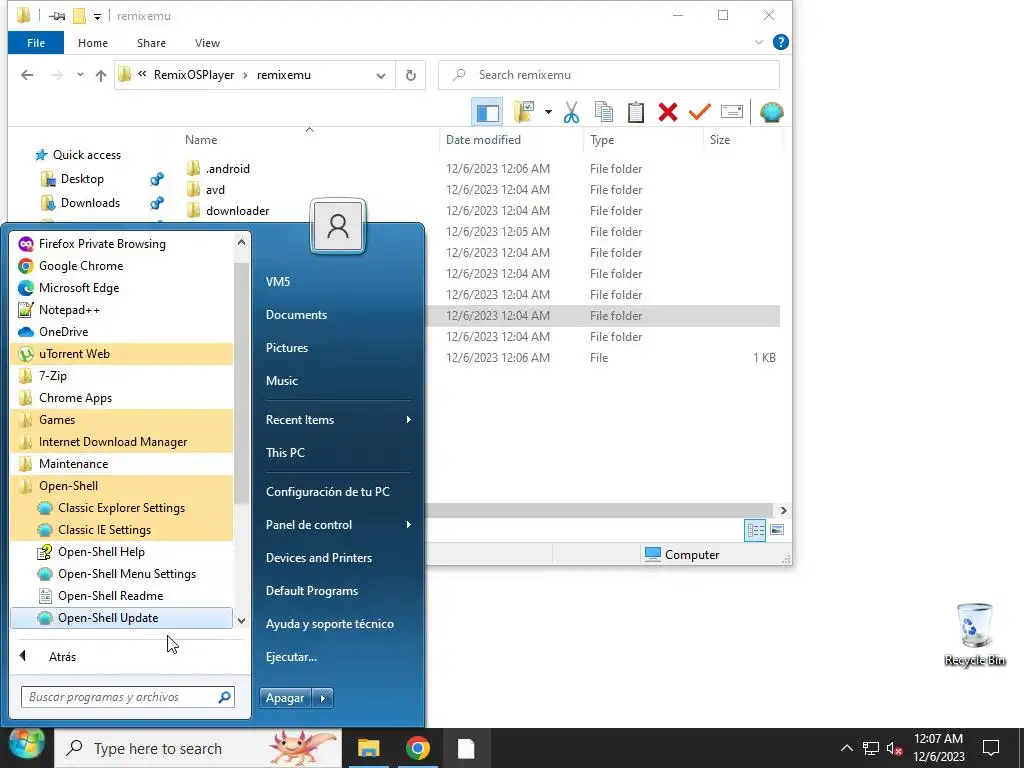Sort files by Type column header
This screenshot has height=768, width=1024.
601,140
